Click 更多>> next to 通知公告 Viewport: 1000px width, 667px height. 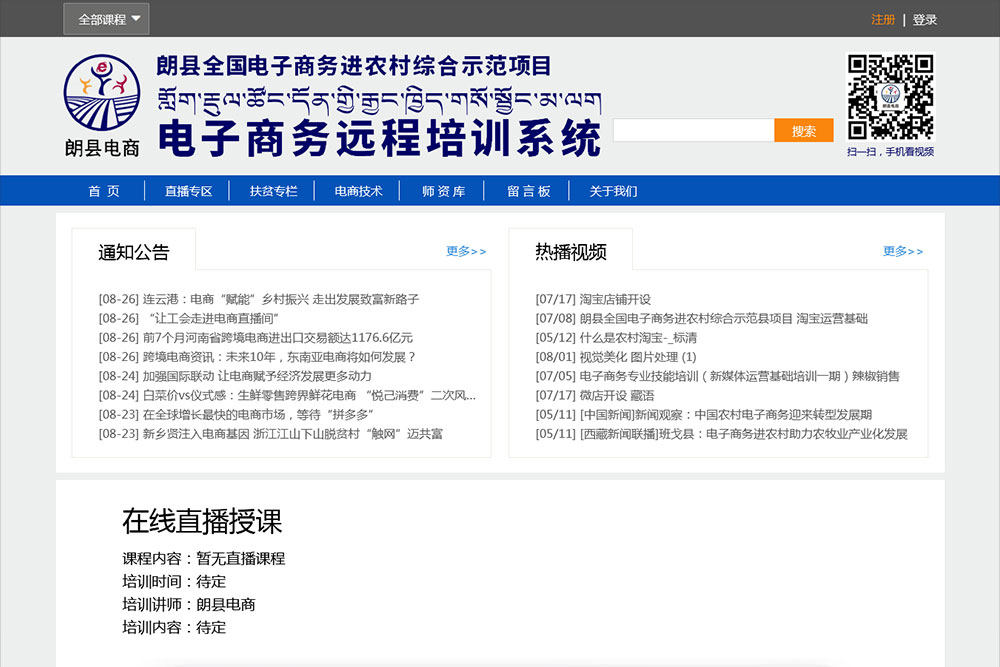(466, 251)
